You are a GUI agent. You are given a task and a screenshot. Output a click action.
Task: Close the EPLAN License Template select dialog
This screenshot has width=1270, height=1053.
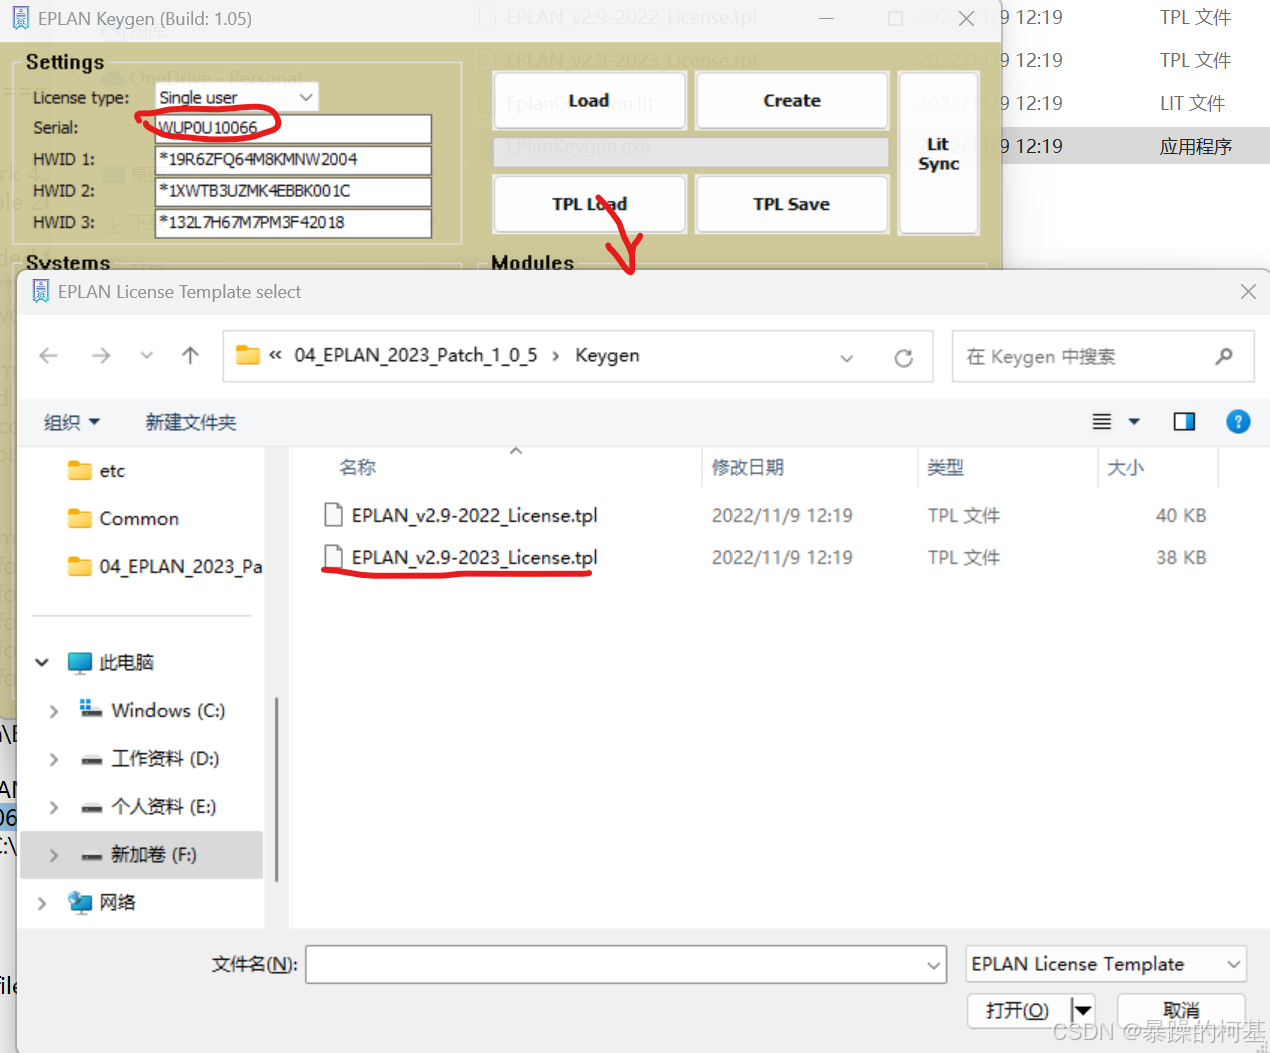pos(1248,292)
